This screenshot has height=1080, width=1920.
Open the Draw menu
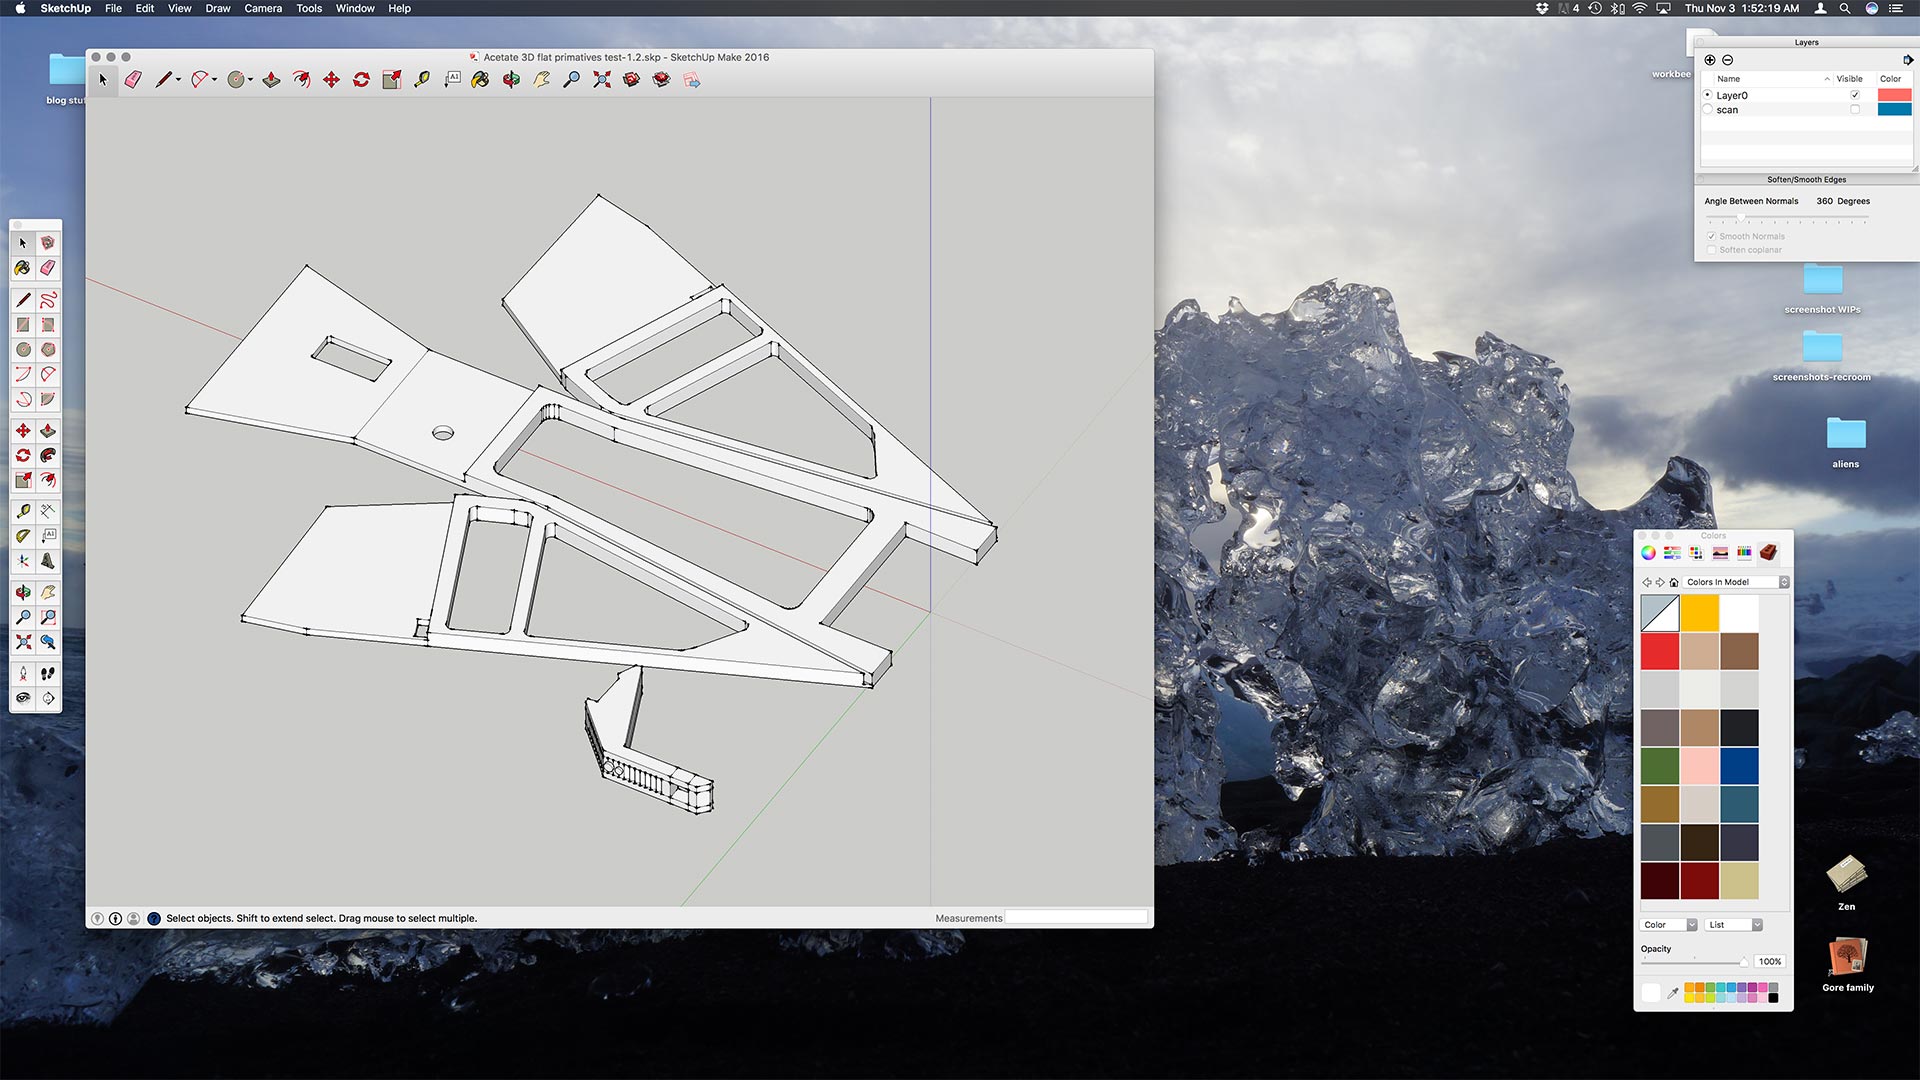217,8
